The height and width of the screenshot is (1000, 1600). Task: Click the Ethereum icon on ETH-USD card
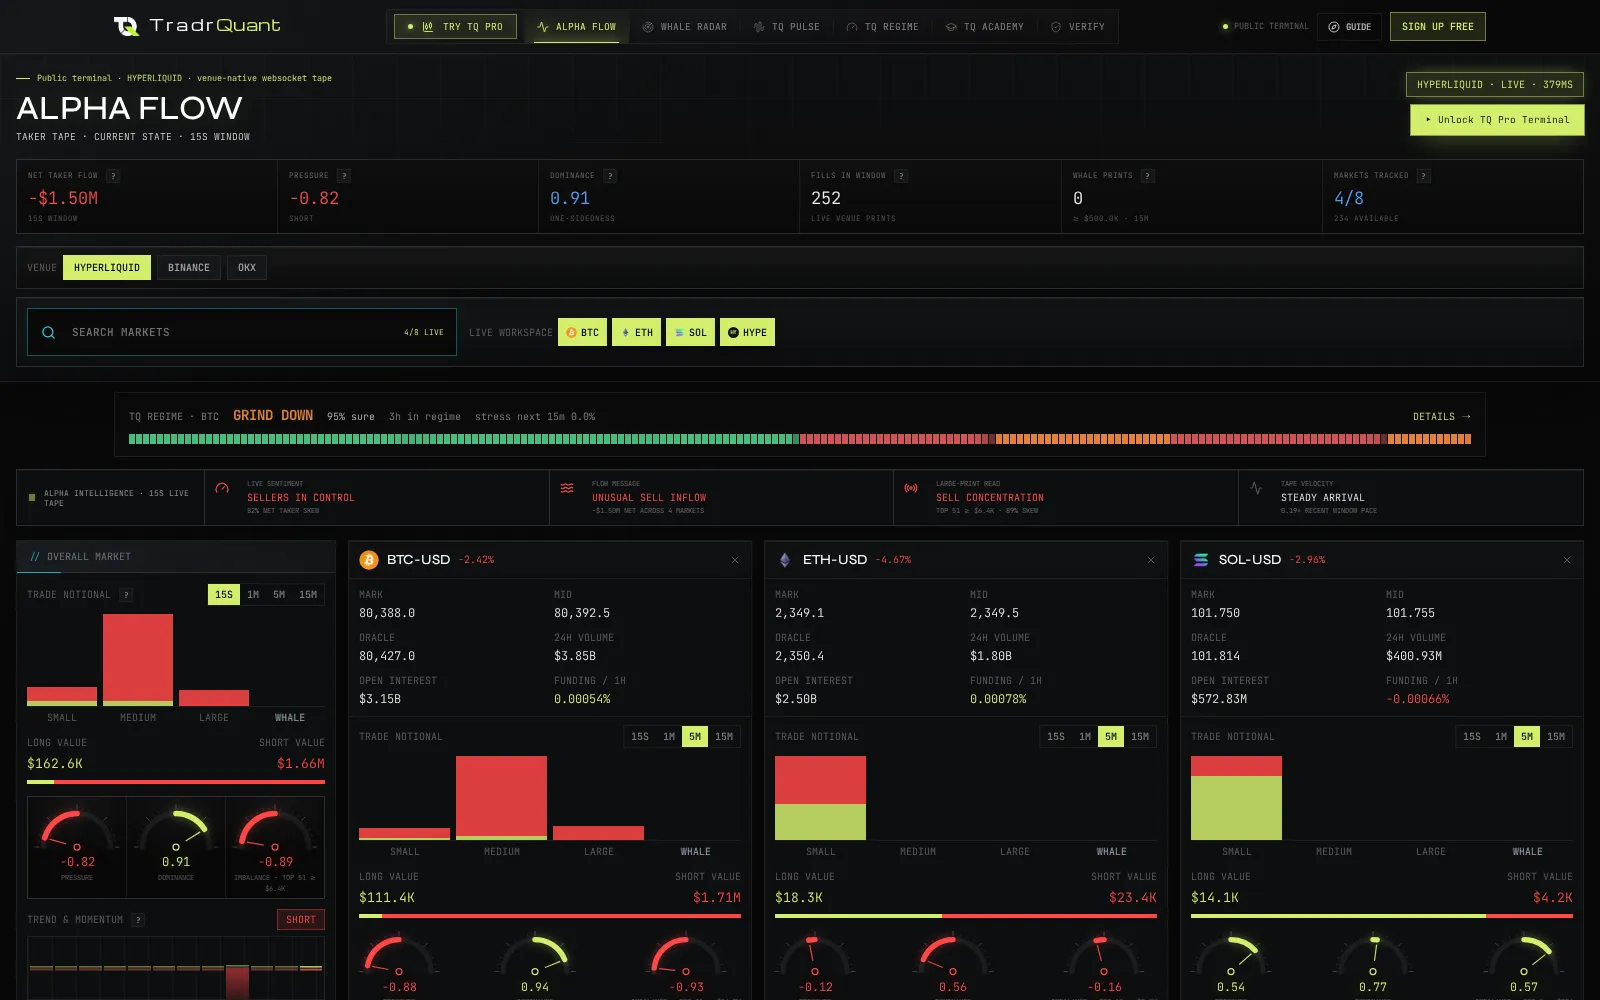pyautogui.click(x=785, y=560)
